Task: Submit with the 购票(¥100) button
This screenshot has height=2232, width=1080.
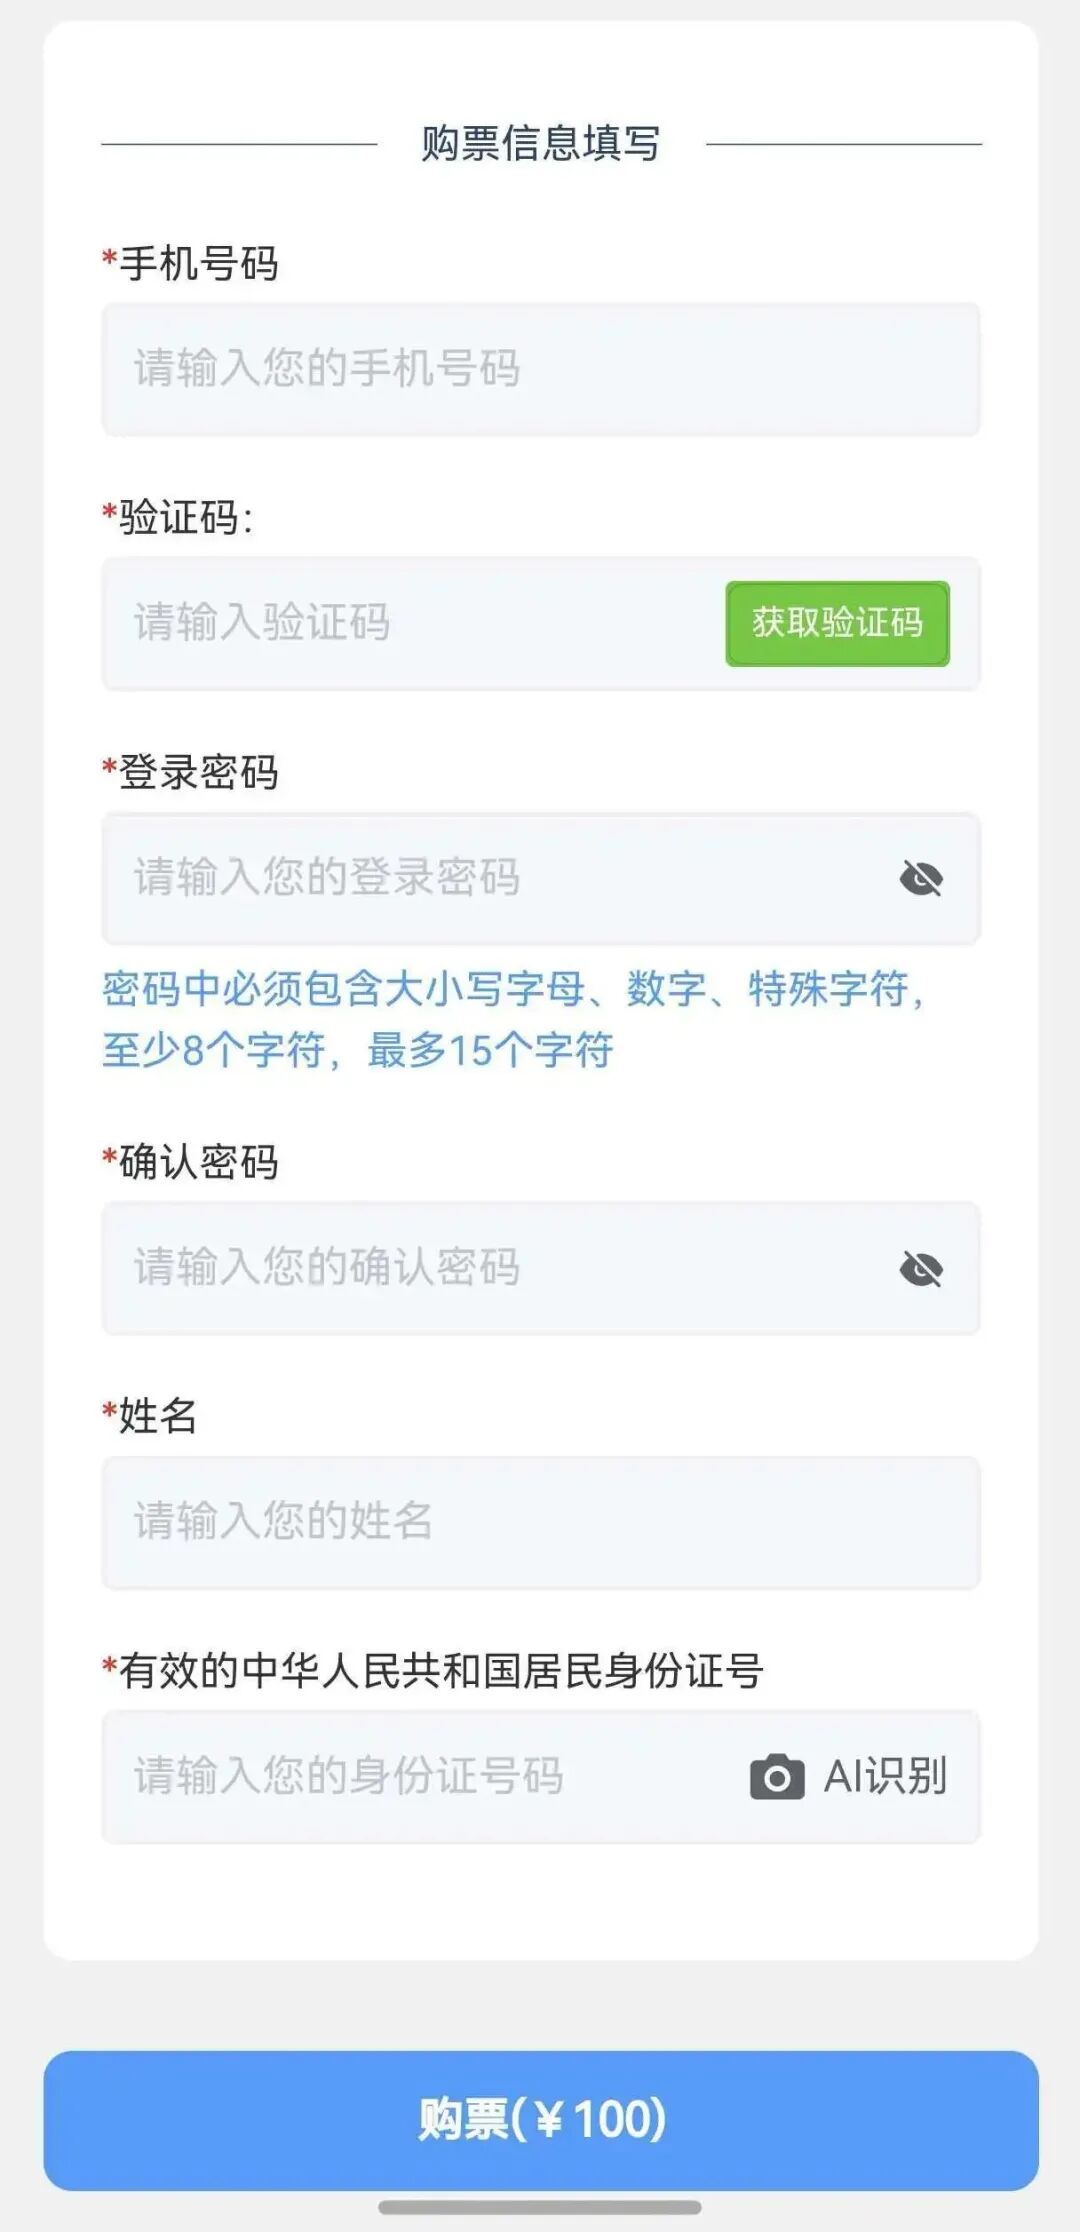Action: point(540,2119)
